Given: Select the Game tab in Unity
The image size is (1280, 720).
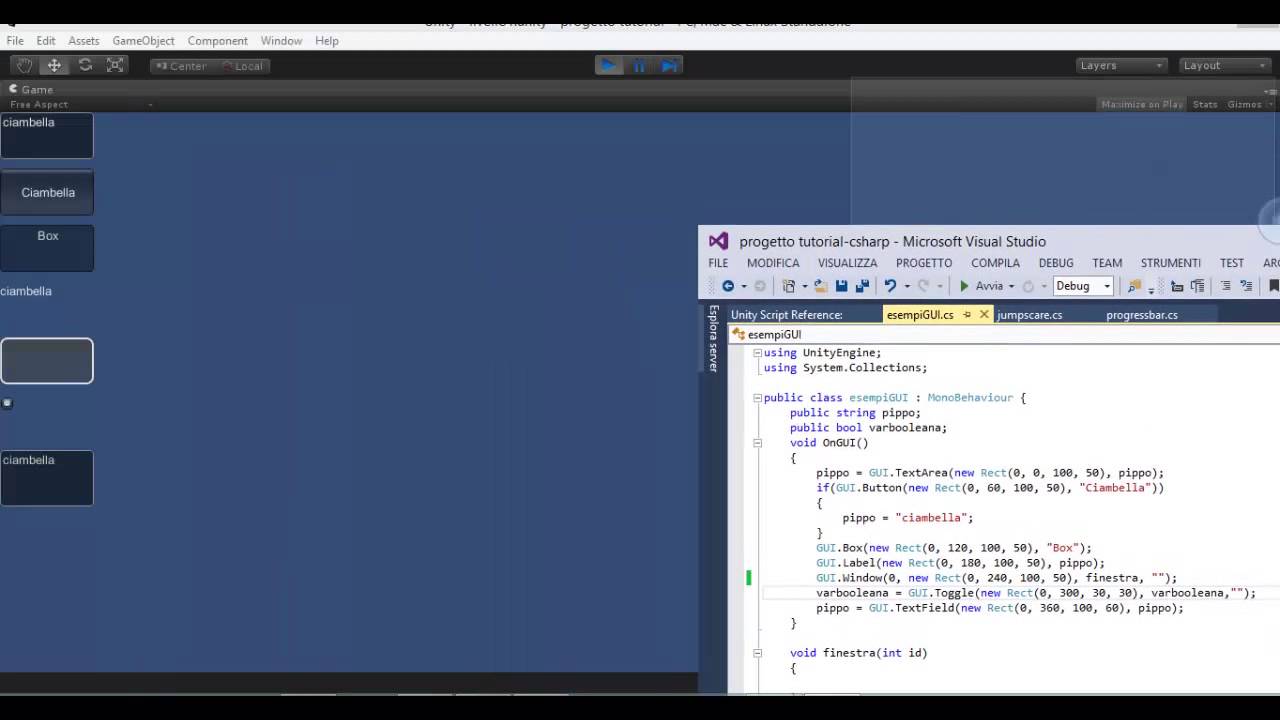Looking at the screenshot, I should tap(31, 89).
